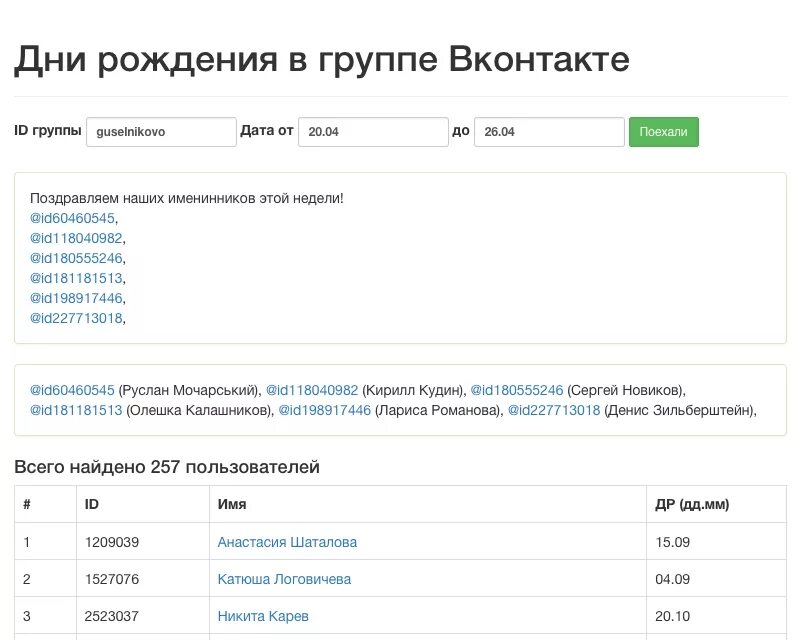Open the Анастасия Шаталова profile link
Viewport: 800px width, 640px height.
point(287,542)
